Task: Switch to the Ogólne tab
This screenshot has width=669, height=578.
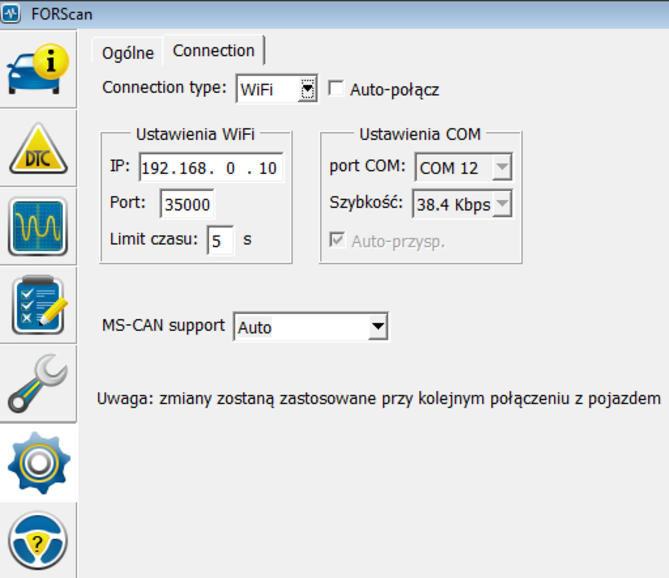Action: [128, 53]
